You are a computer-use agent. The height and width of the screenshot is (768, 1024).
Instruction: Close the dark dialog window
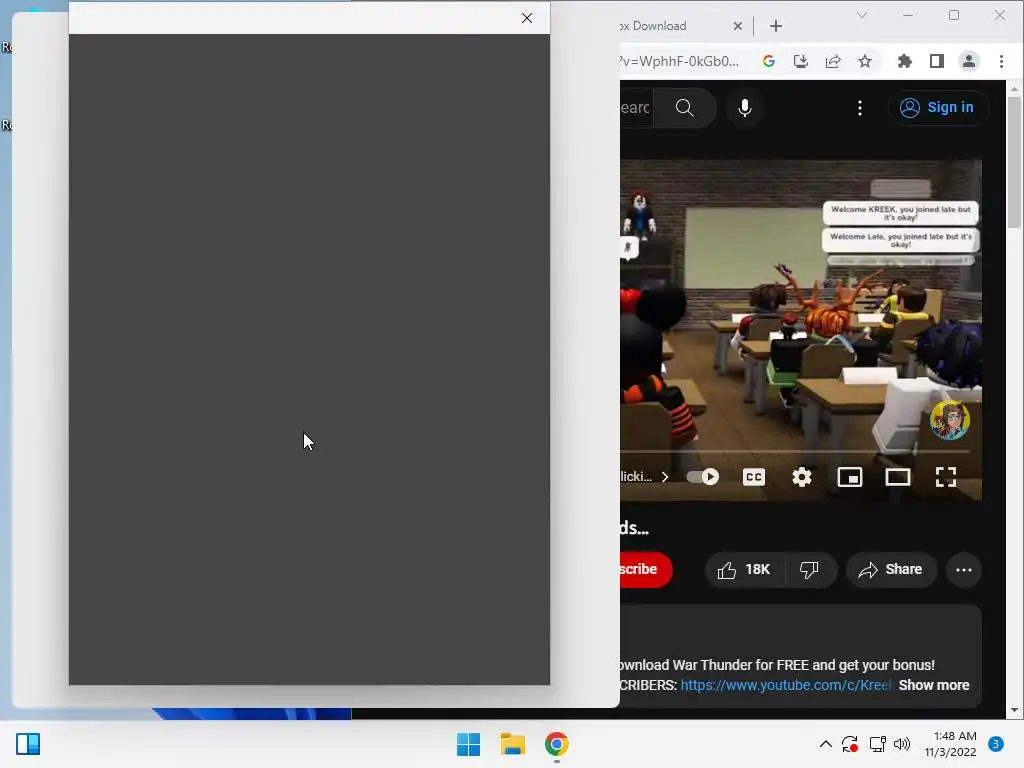[527, 18]
